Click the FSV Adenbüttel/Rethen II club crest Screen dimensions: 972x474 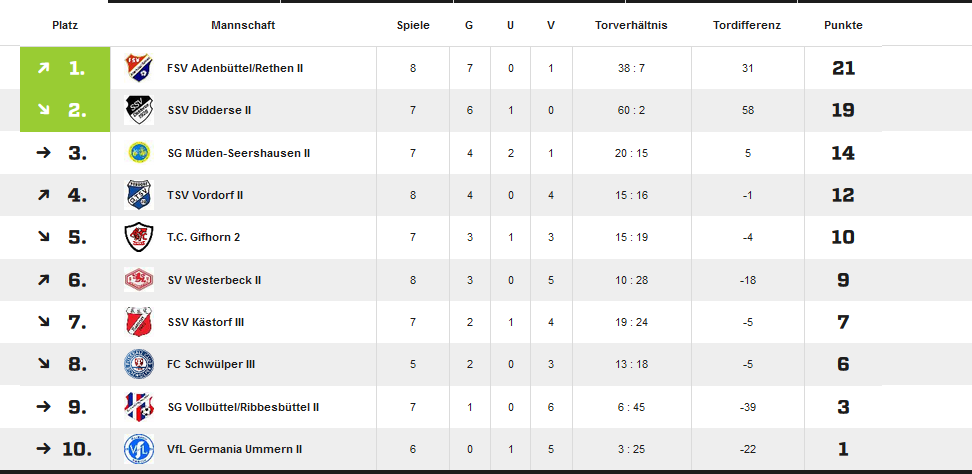click(x=139, y=68)
